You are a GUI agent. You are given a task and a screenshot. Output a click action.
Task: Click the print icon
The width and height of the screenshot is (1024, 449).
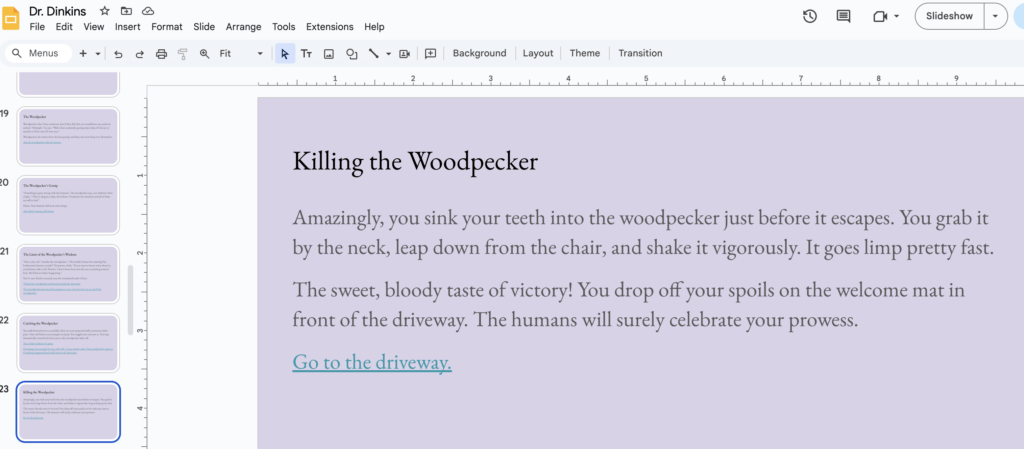click(161, 53)
